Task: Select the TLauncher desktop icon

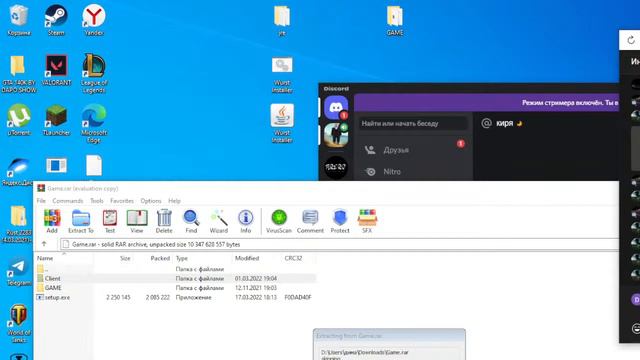Action: click(x=56, y=120)
